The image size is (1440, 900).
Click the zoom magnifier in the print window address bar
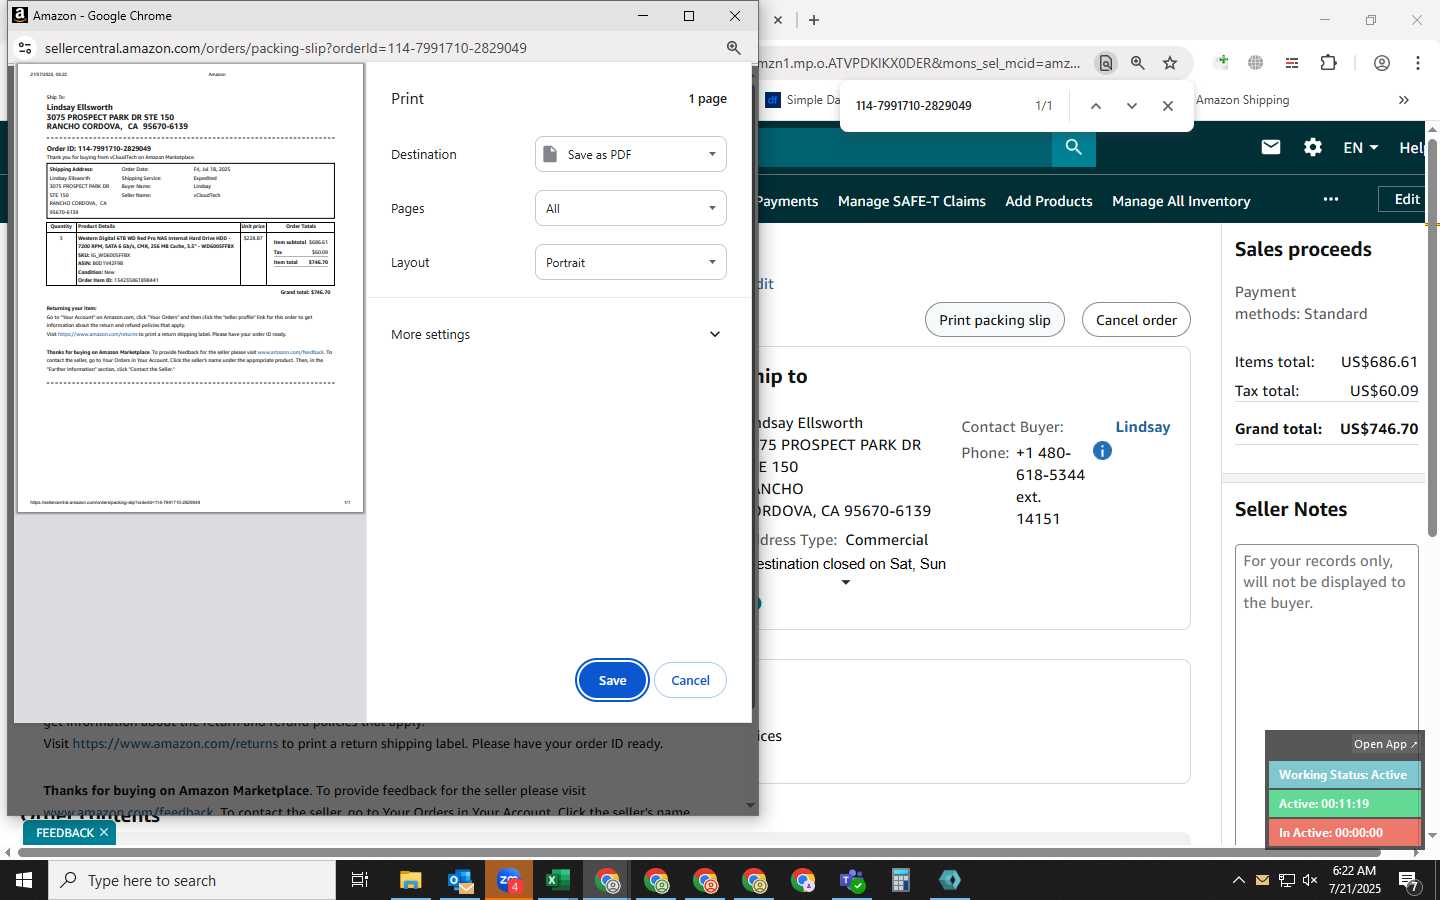733,48
